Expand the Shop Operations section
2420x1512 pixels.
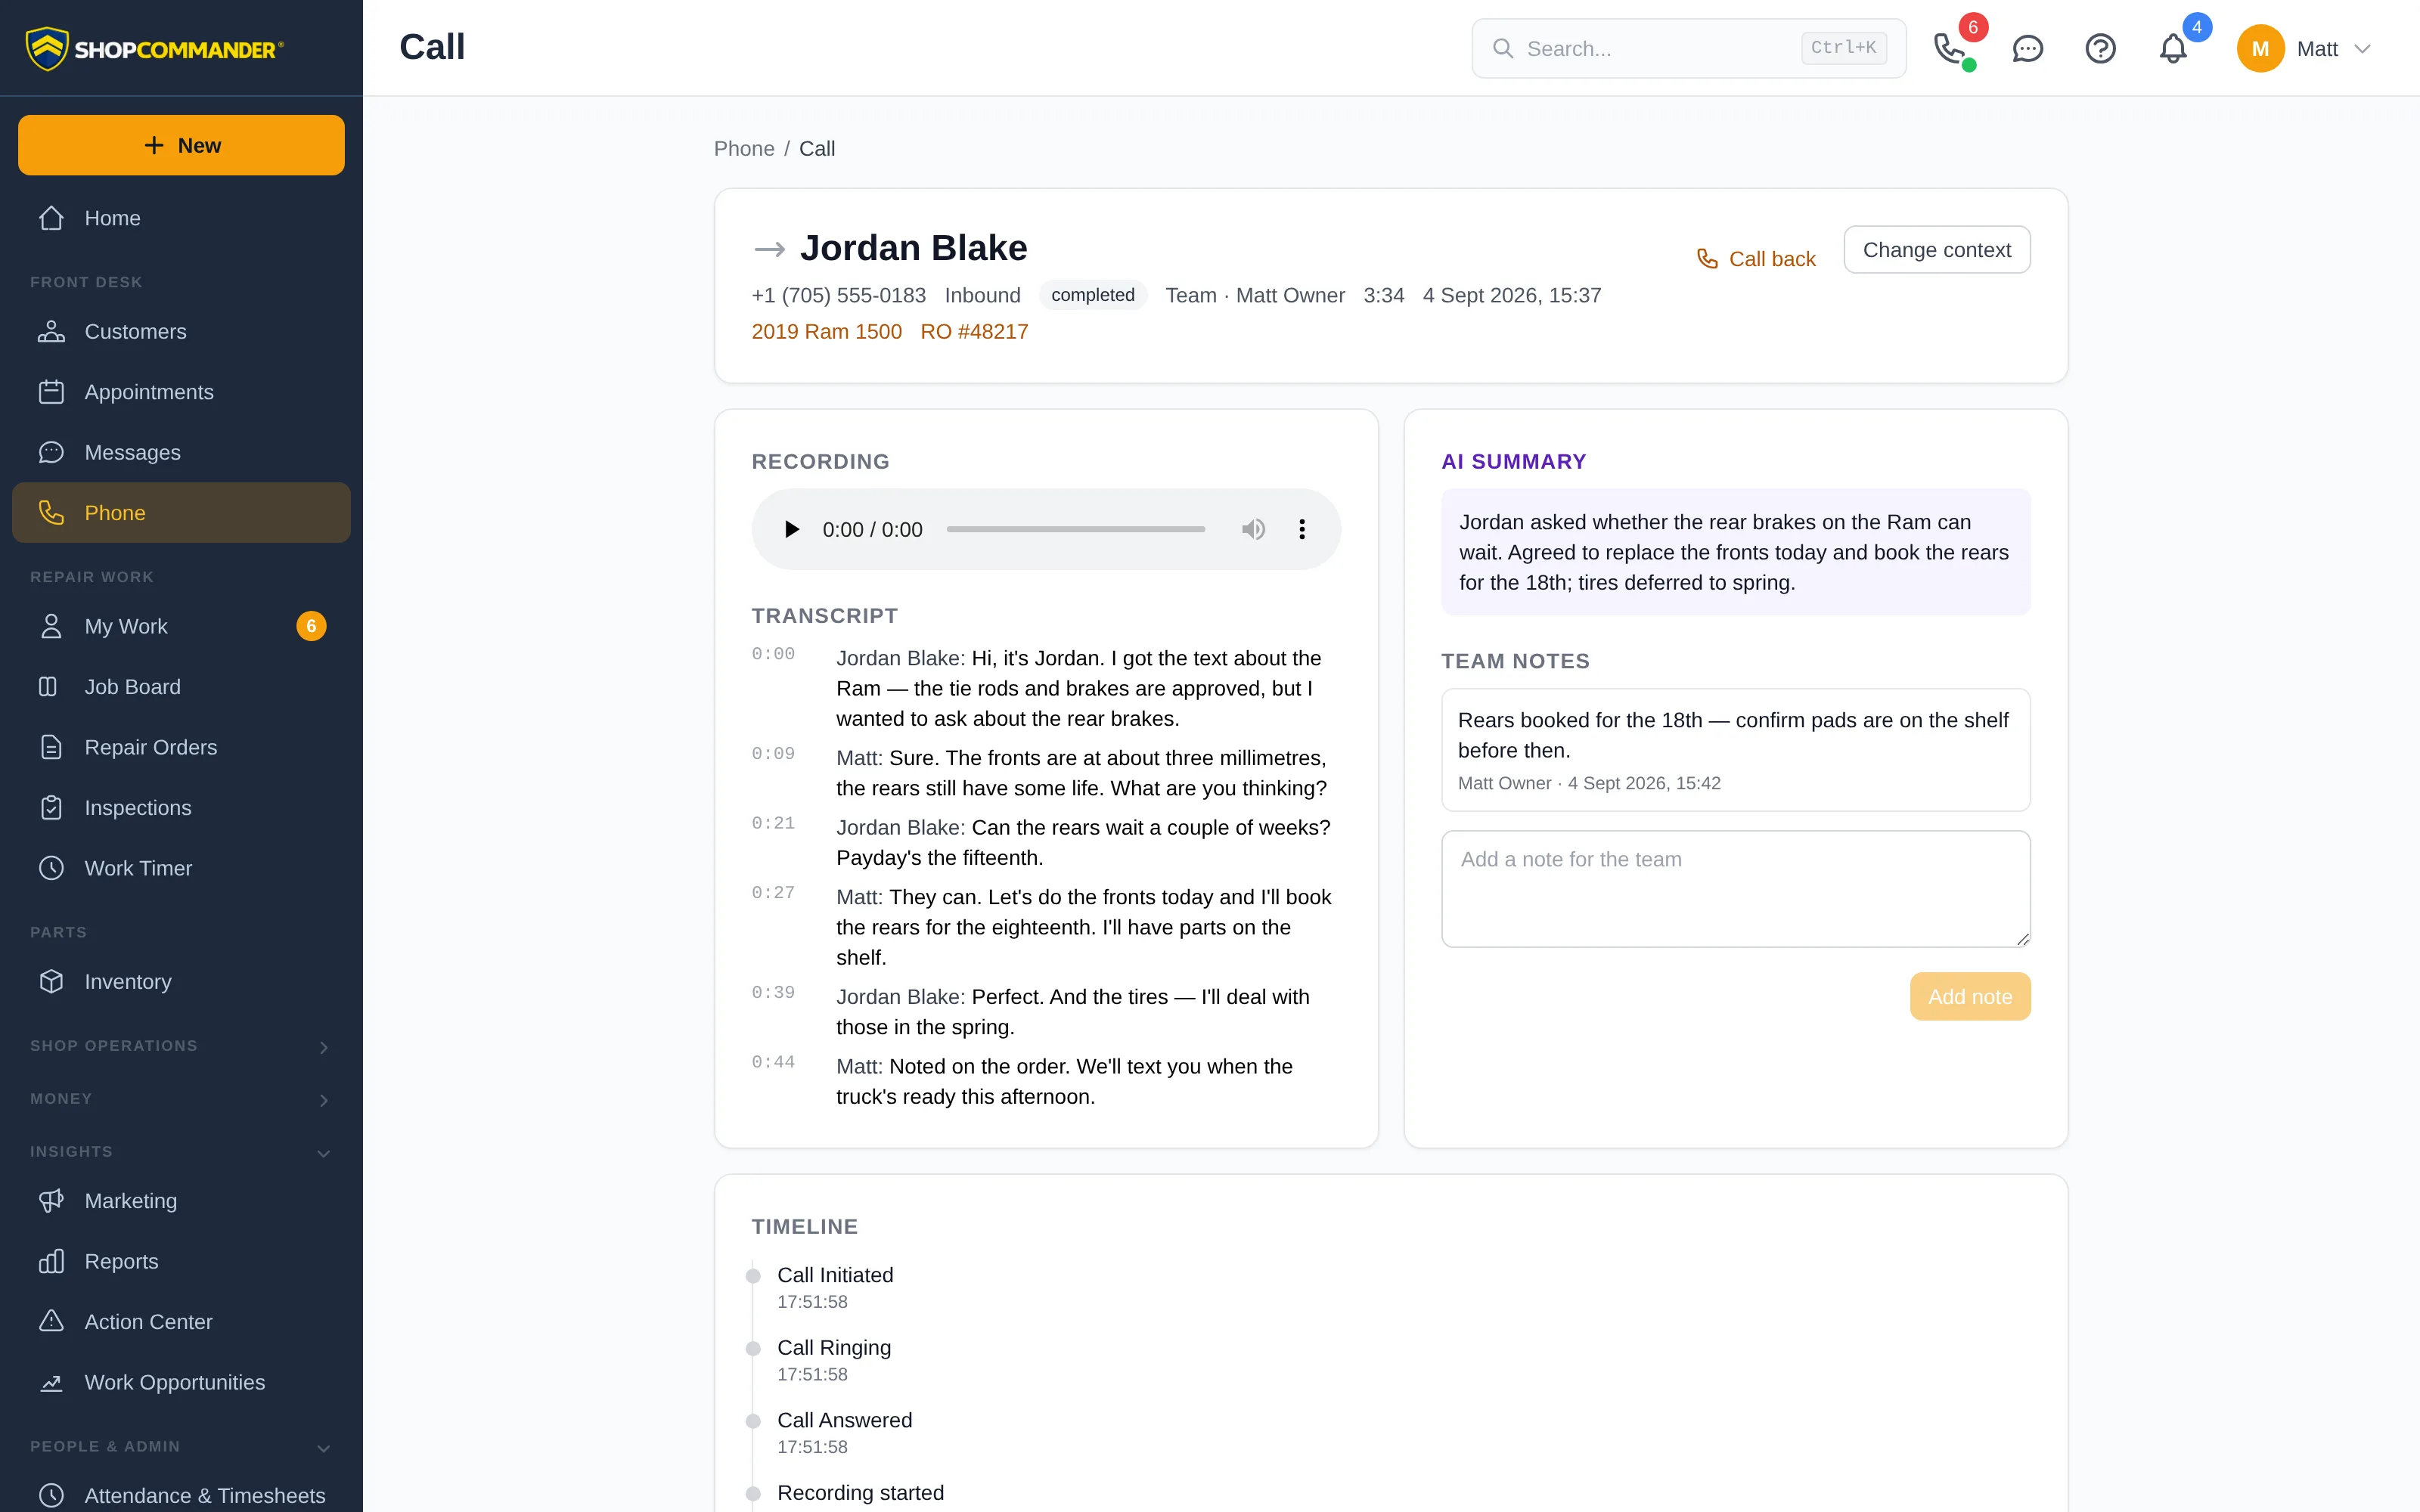point(181,1046)
